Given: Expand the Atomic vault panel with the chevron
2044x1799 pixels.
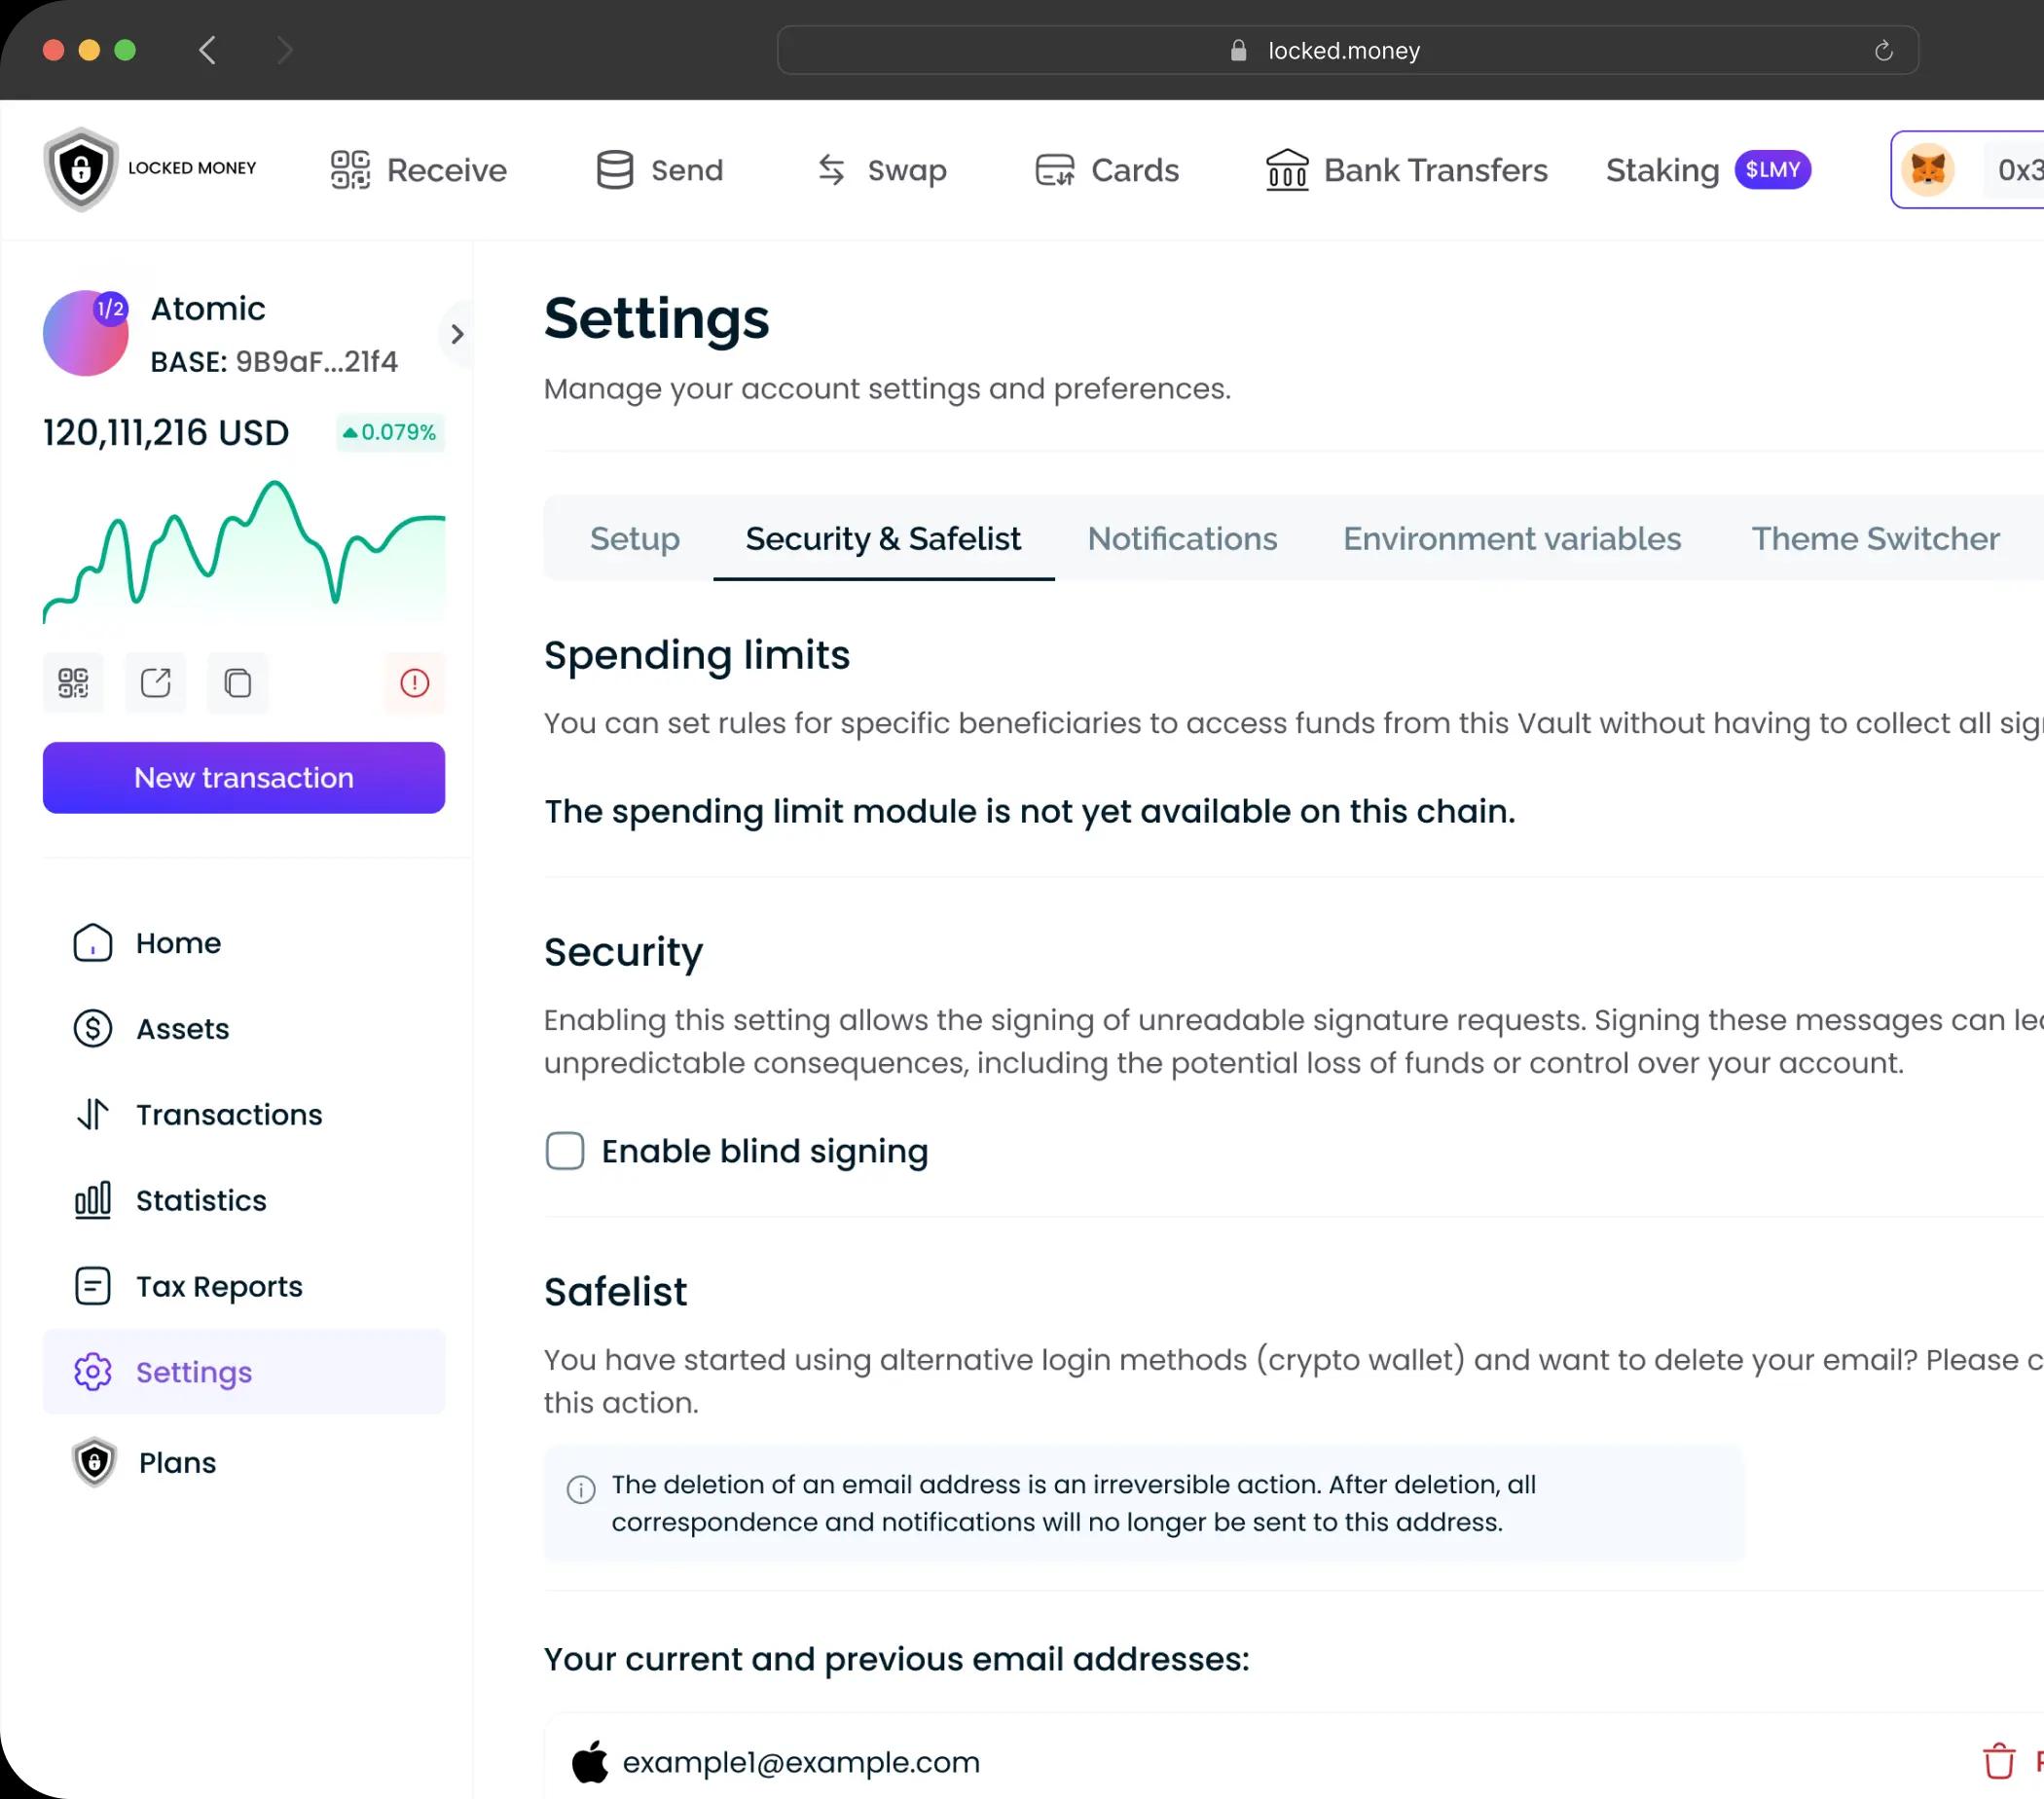Looking at the screenshot, I should tap(457, 333).
